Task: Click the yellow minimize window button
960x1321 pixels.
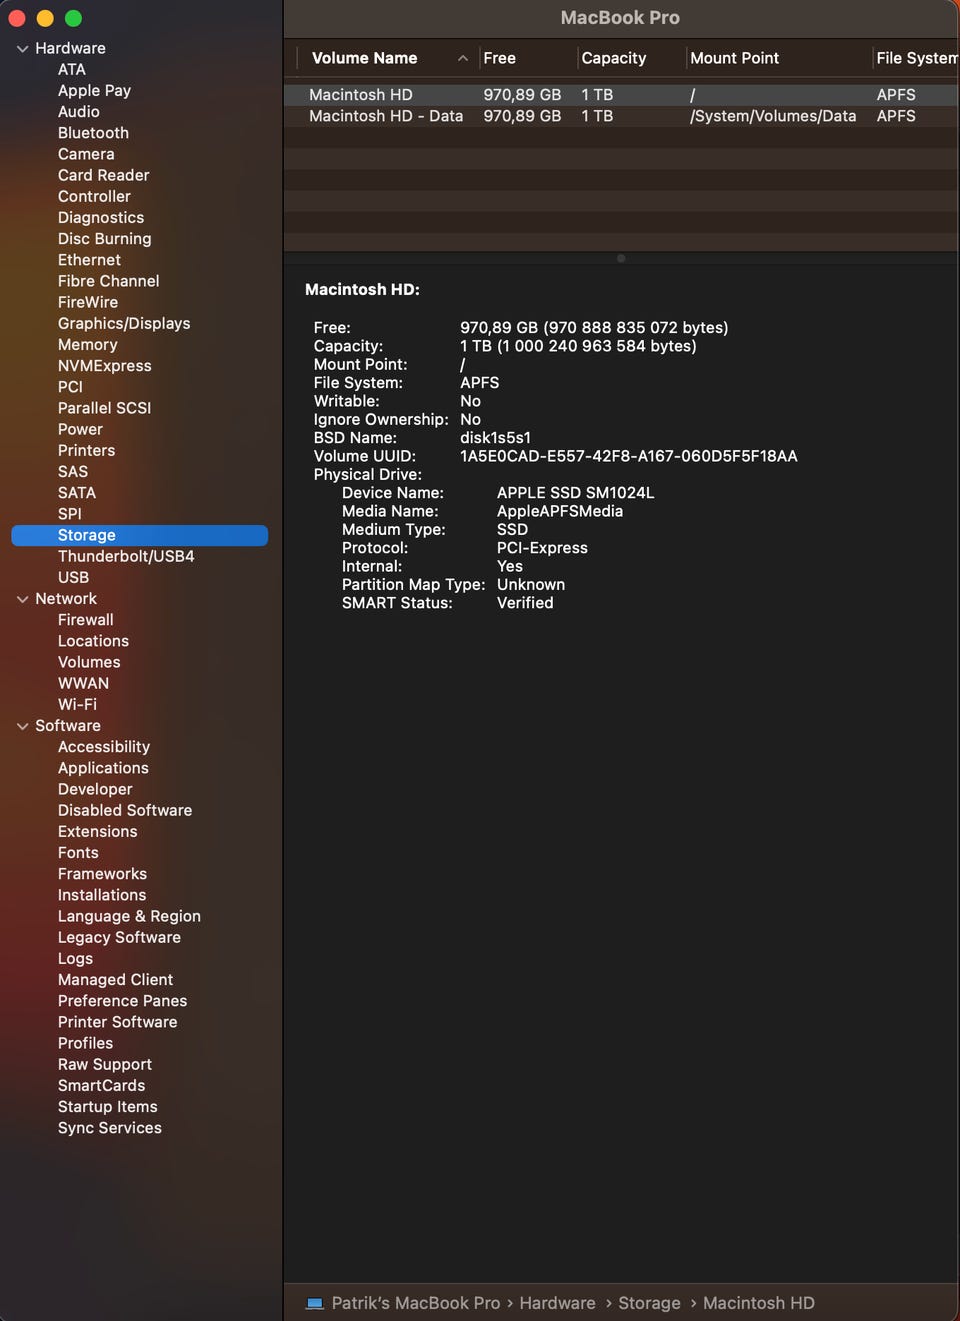Action: tap(45, 18)
